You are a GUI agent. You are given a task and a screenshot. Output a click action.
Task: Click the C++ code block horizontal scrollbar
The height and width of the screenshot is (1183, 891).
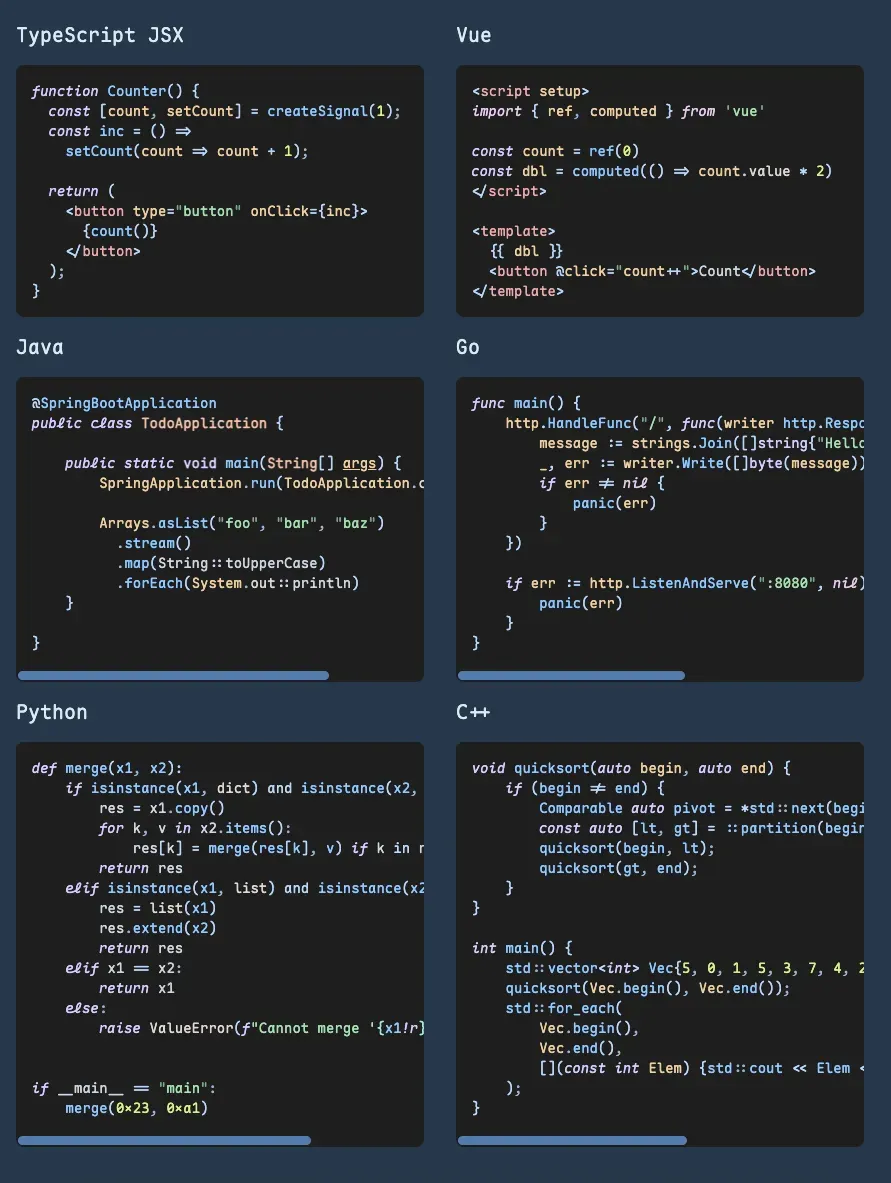click(572, 1140)
